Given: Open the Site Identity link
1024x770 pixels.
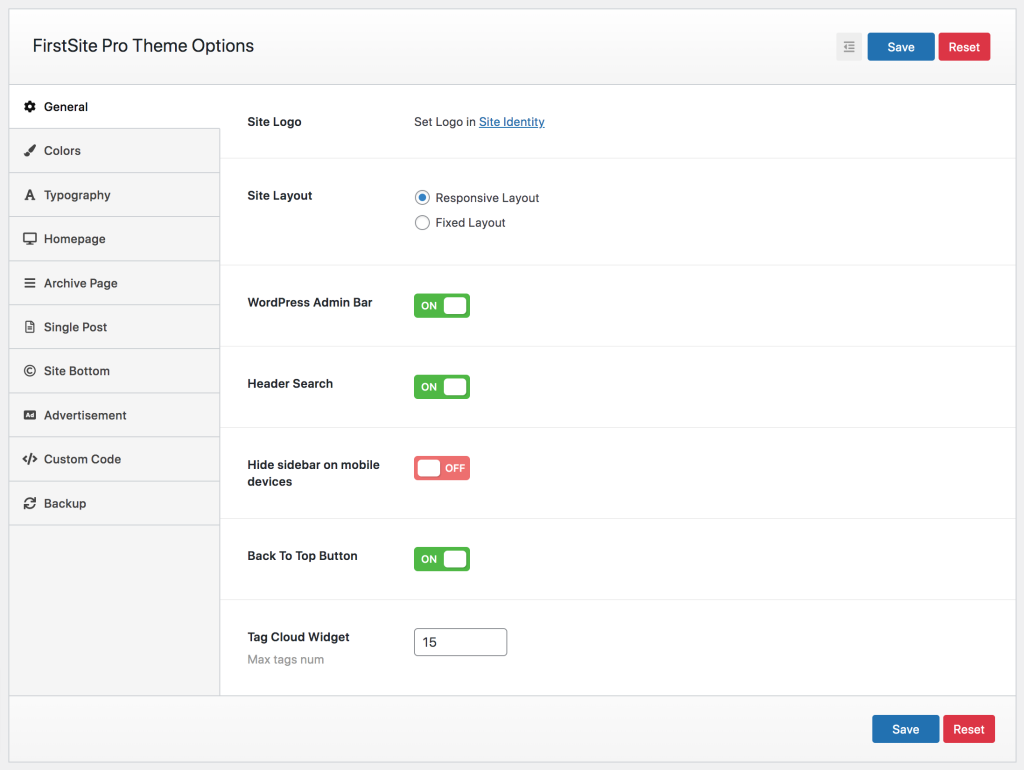Looking at the screenshot, I should (511, 121).
